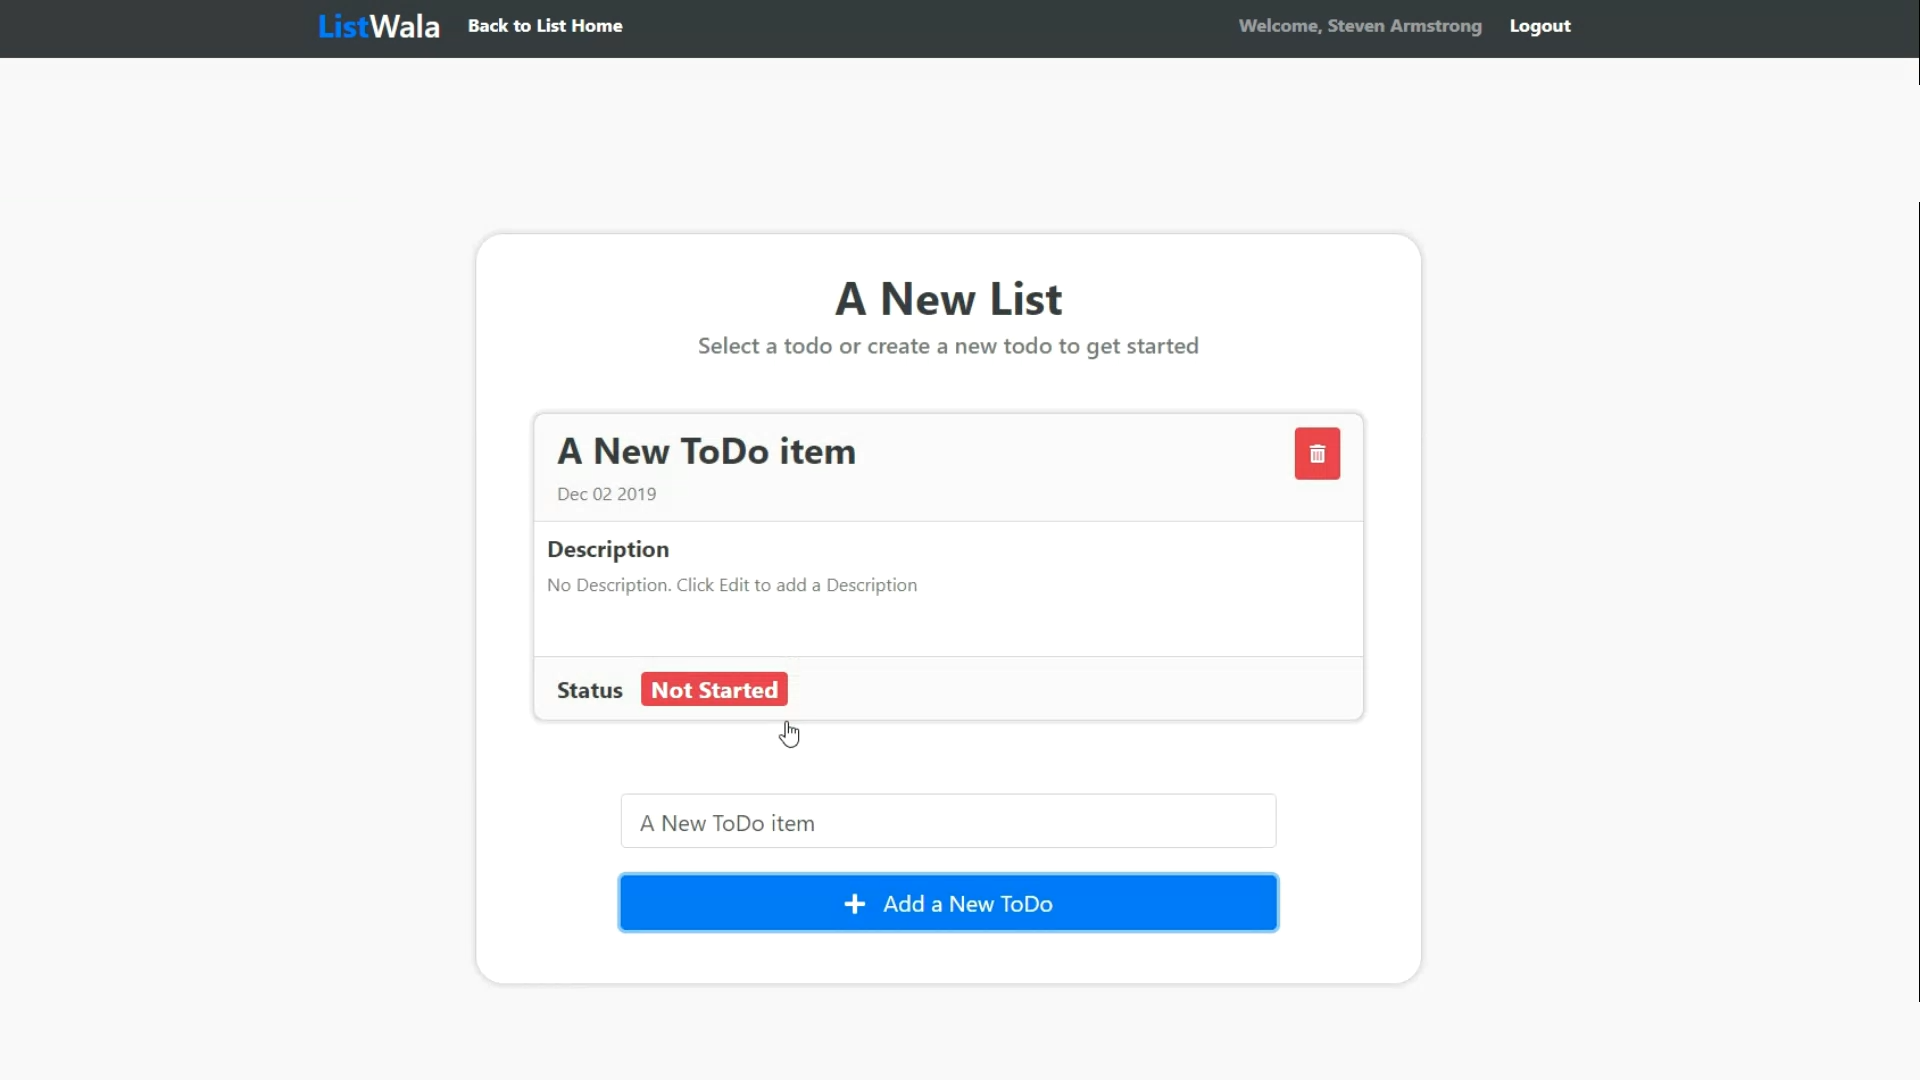This screenshot has height=1080, width=1920.
Task: Click the Dec 02 2019 date
Action: pos(607,494)
